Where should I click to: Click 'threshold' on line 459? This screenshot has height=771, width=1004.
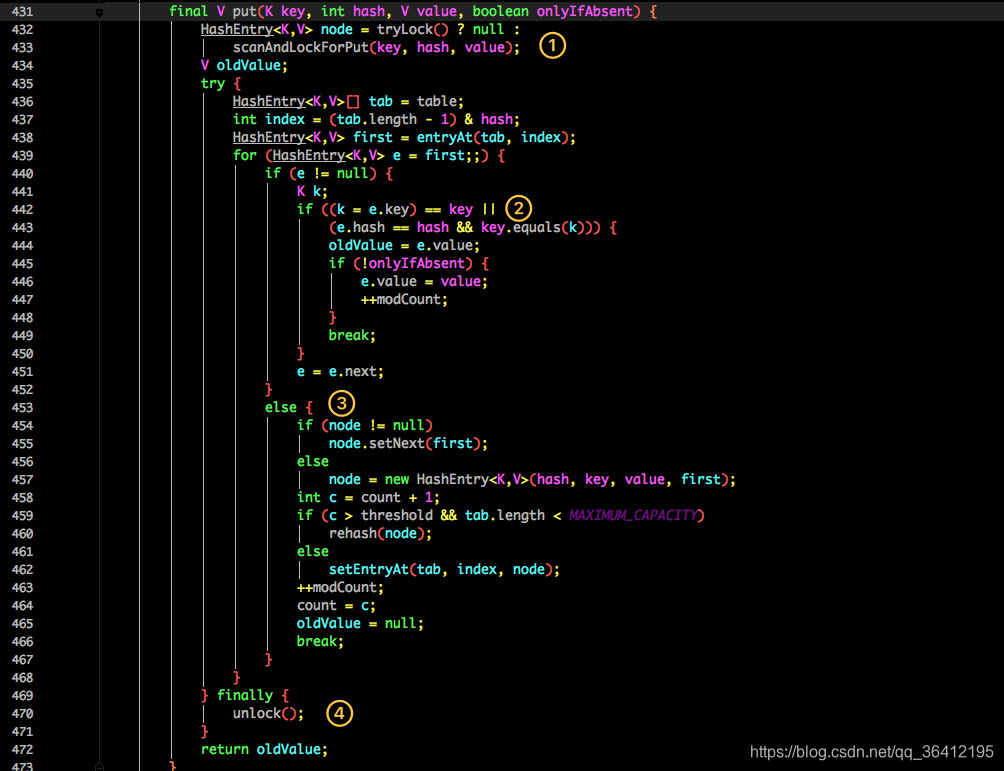[x=396, y=515]
